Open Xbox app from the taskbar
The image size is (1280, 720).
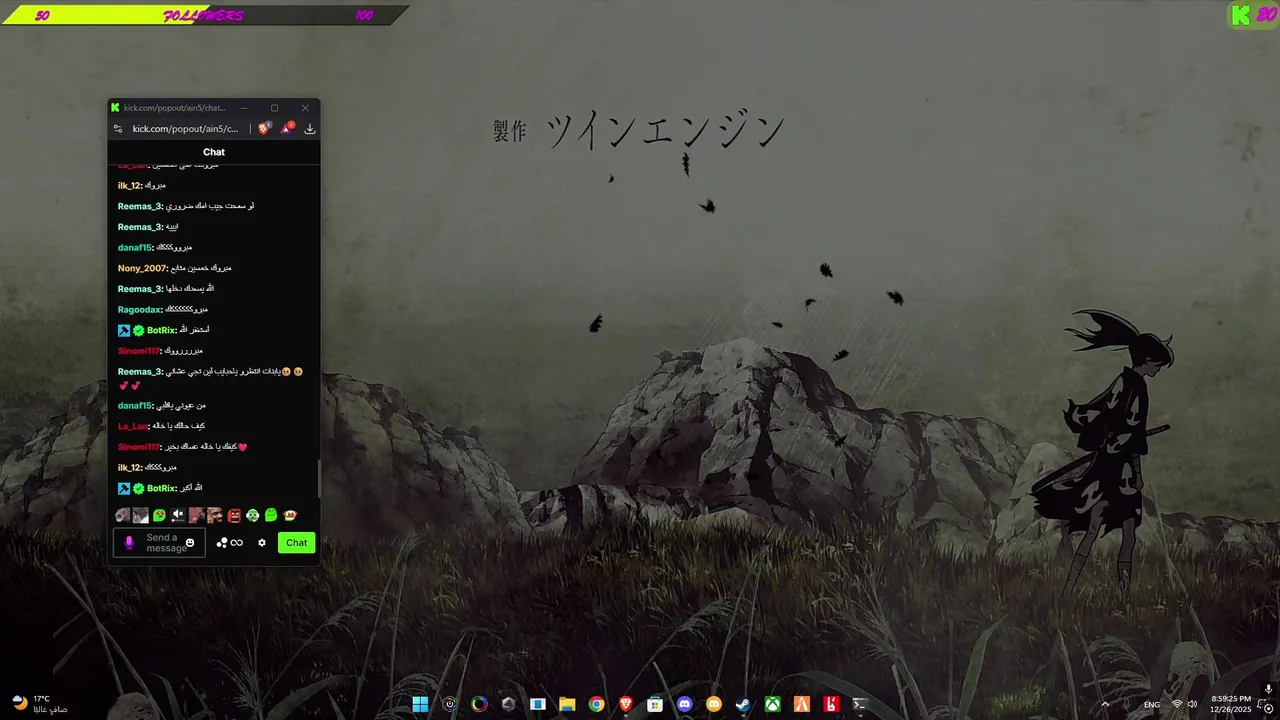tap(773, 704)
